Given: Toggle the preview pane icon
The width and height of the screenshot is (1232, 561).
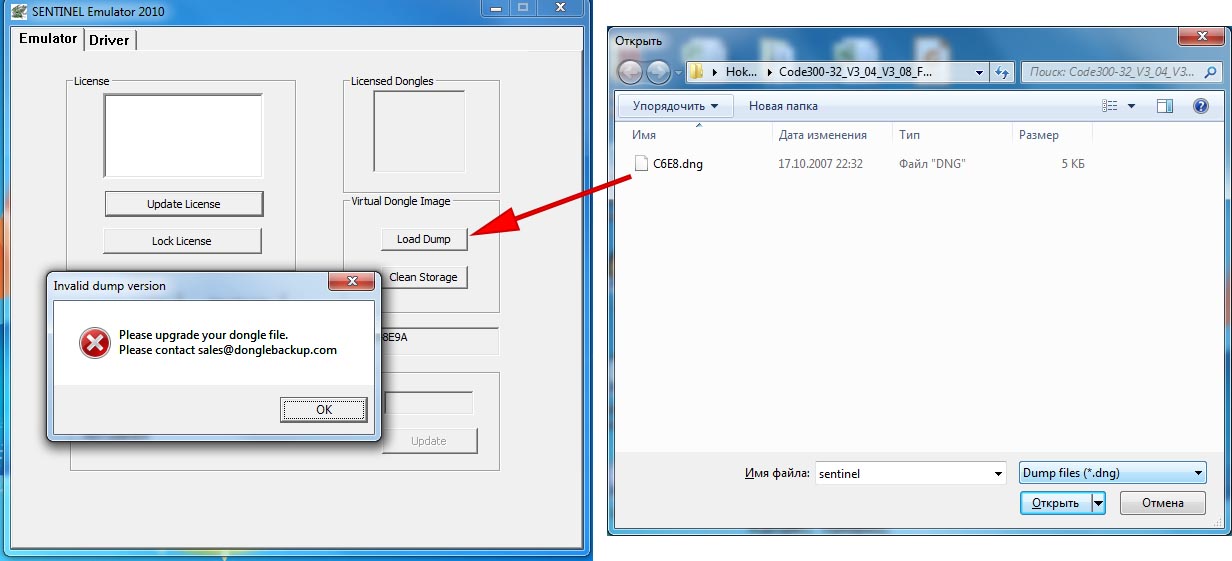Looking at the screenshot, I should coord(1165,105).
